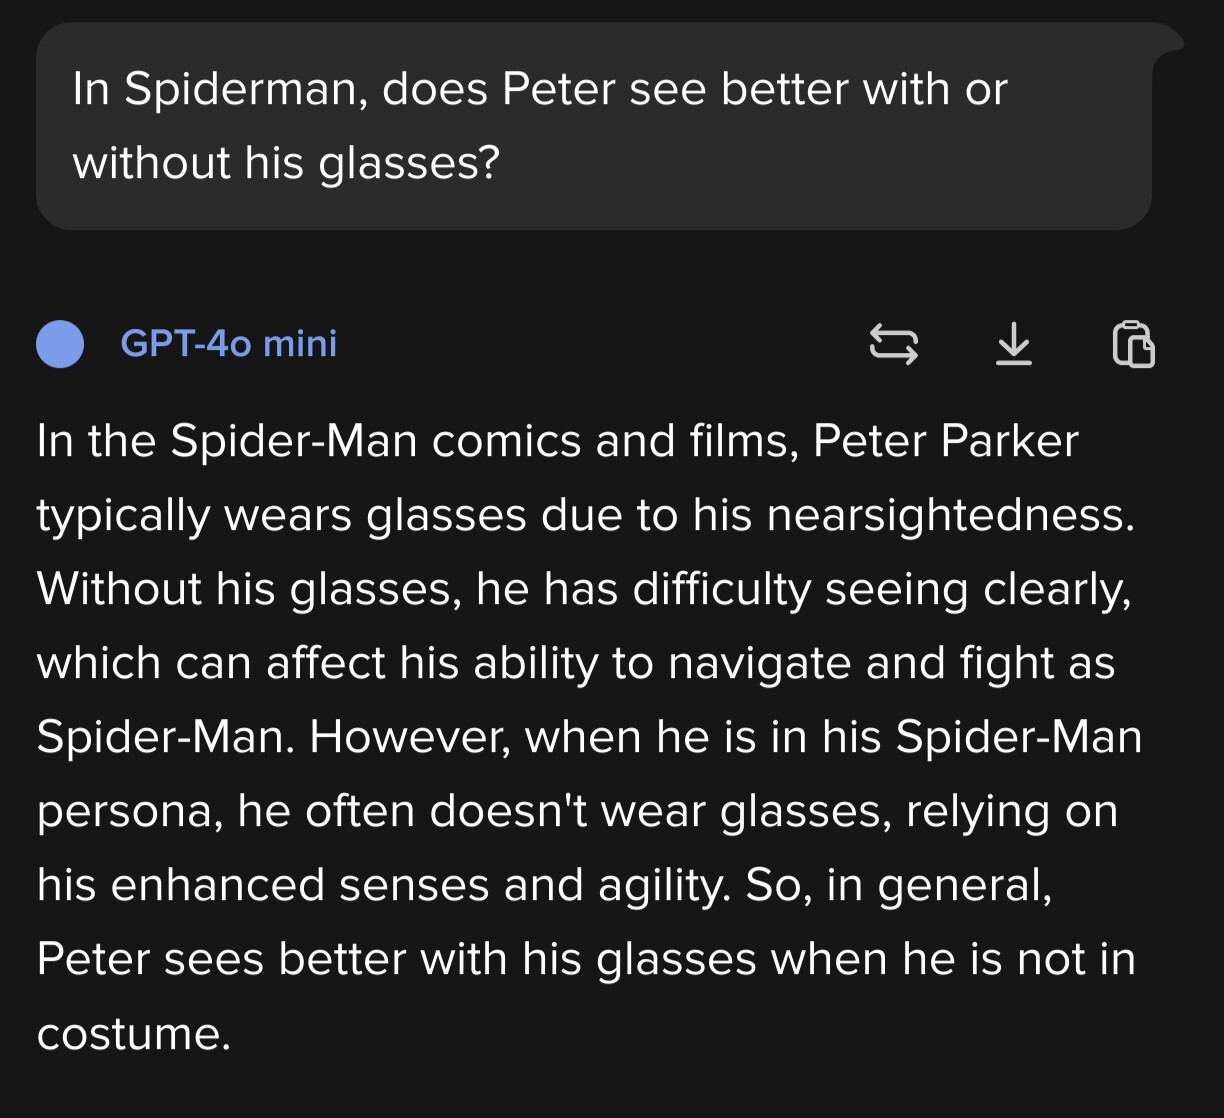Screen dimensions: 1224x1118
Task: Click "without his glasses?" in the user question
Action: pos(285,163)
